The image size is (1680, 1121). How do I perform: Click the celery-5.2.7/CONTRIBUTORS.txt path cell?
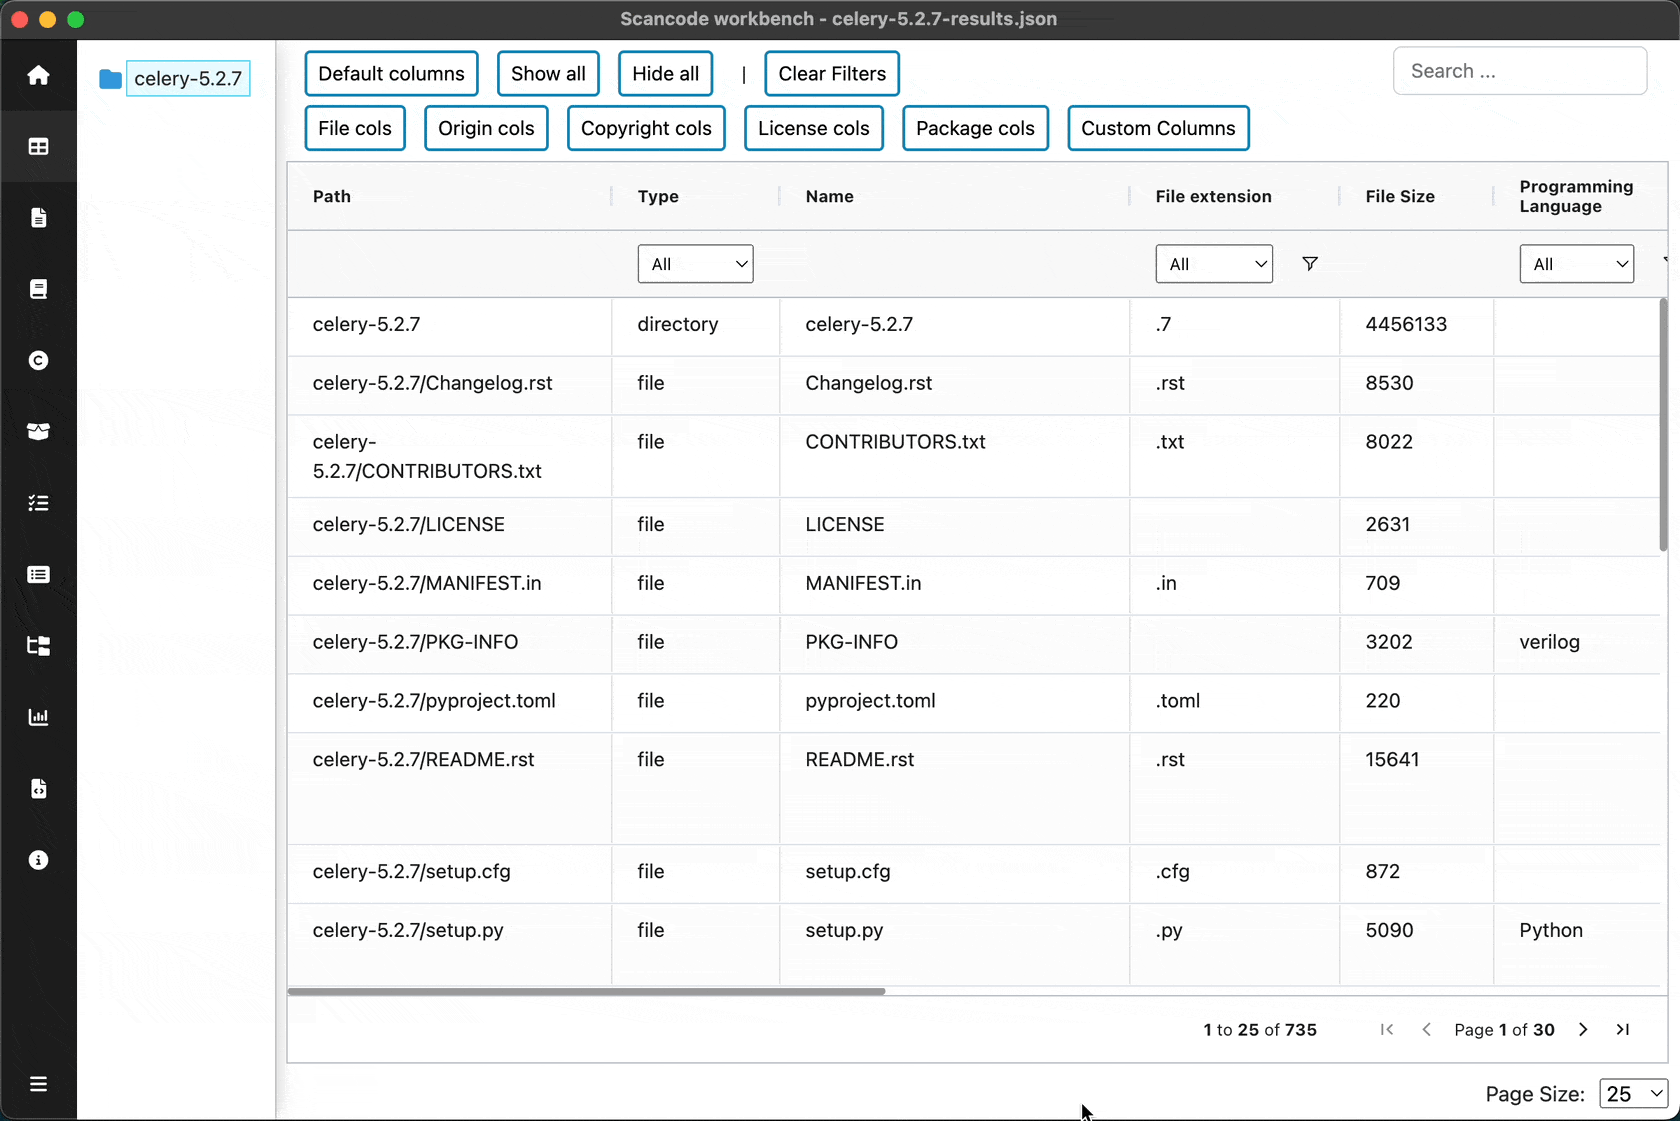[449, 457]
